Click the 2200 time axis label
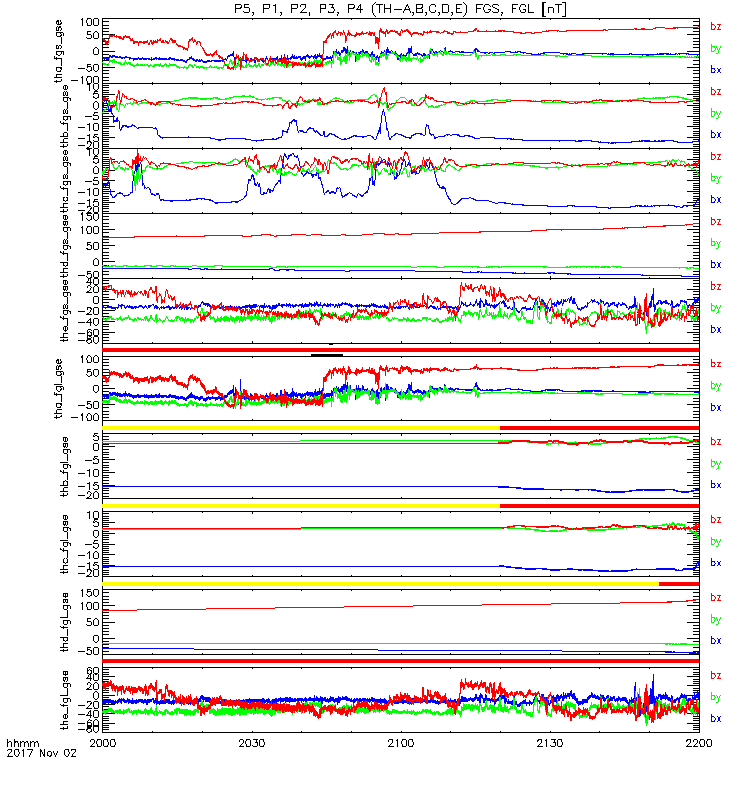 [699, 743]
